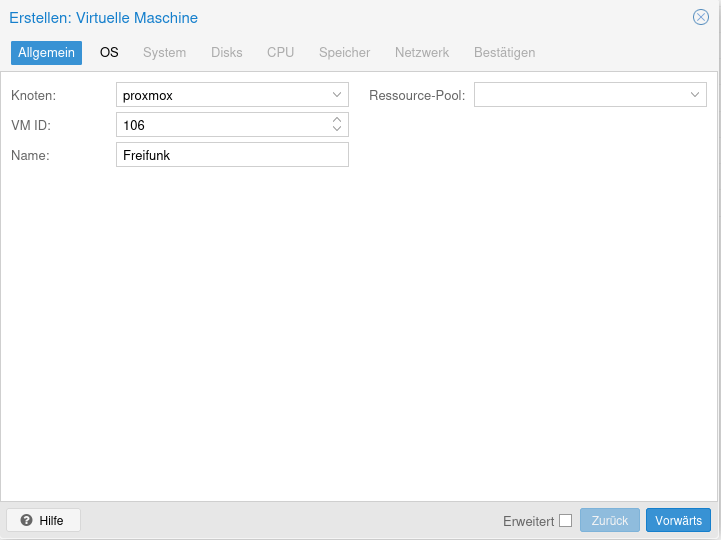
Task: Jump to the Bestätigen tab
Action: 504,52
